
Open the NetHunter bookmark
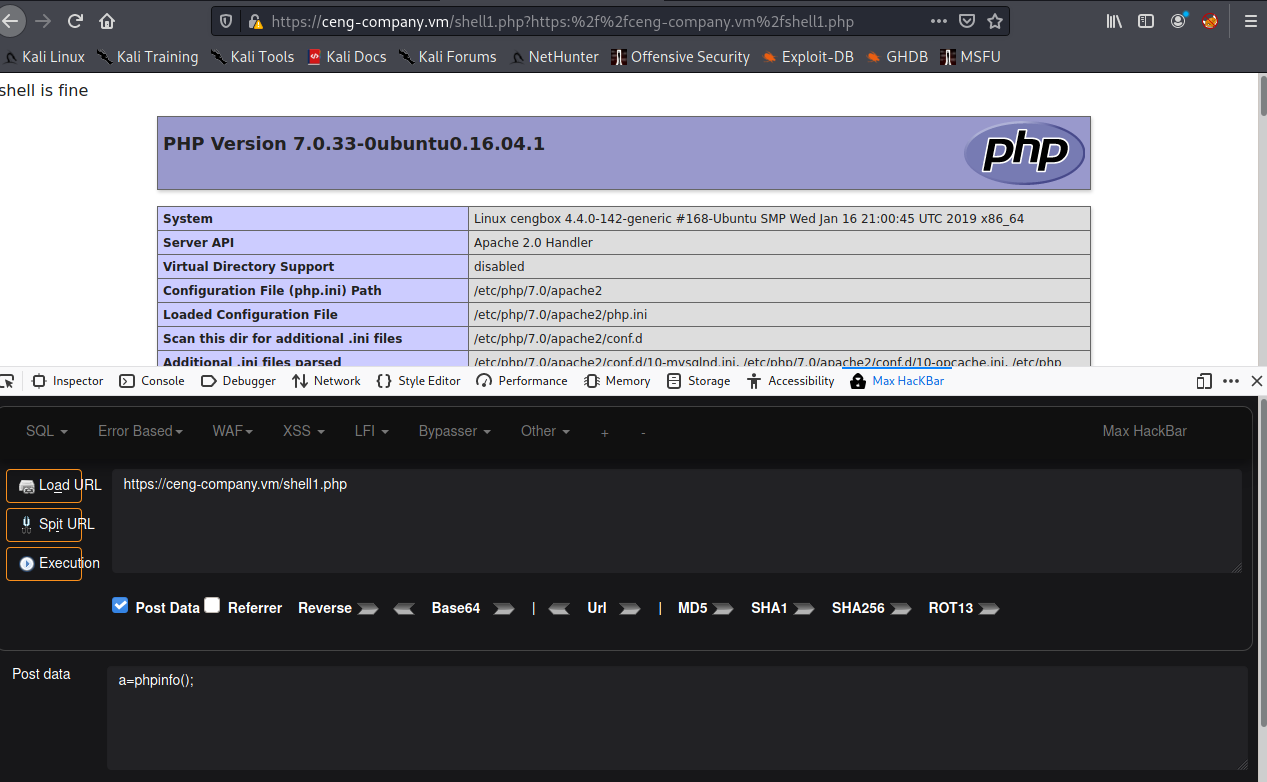point(554,57)
